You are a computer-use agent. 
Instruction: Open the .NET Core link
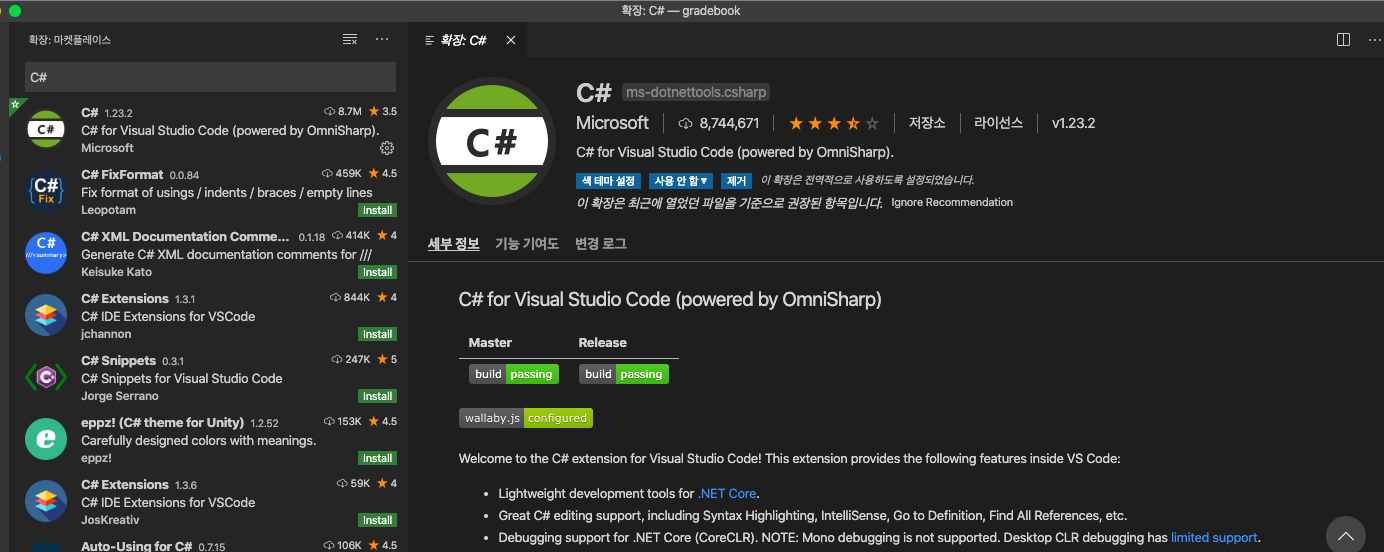coord(727,493)
